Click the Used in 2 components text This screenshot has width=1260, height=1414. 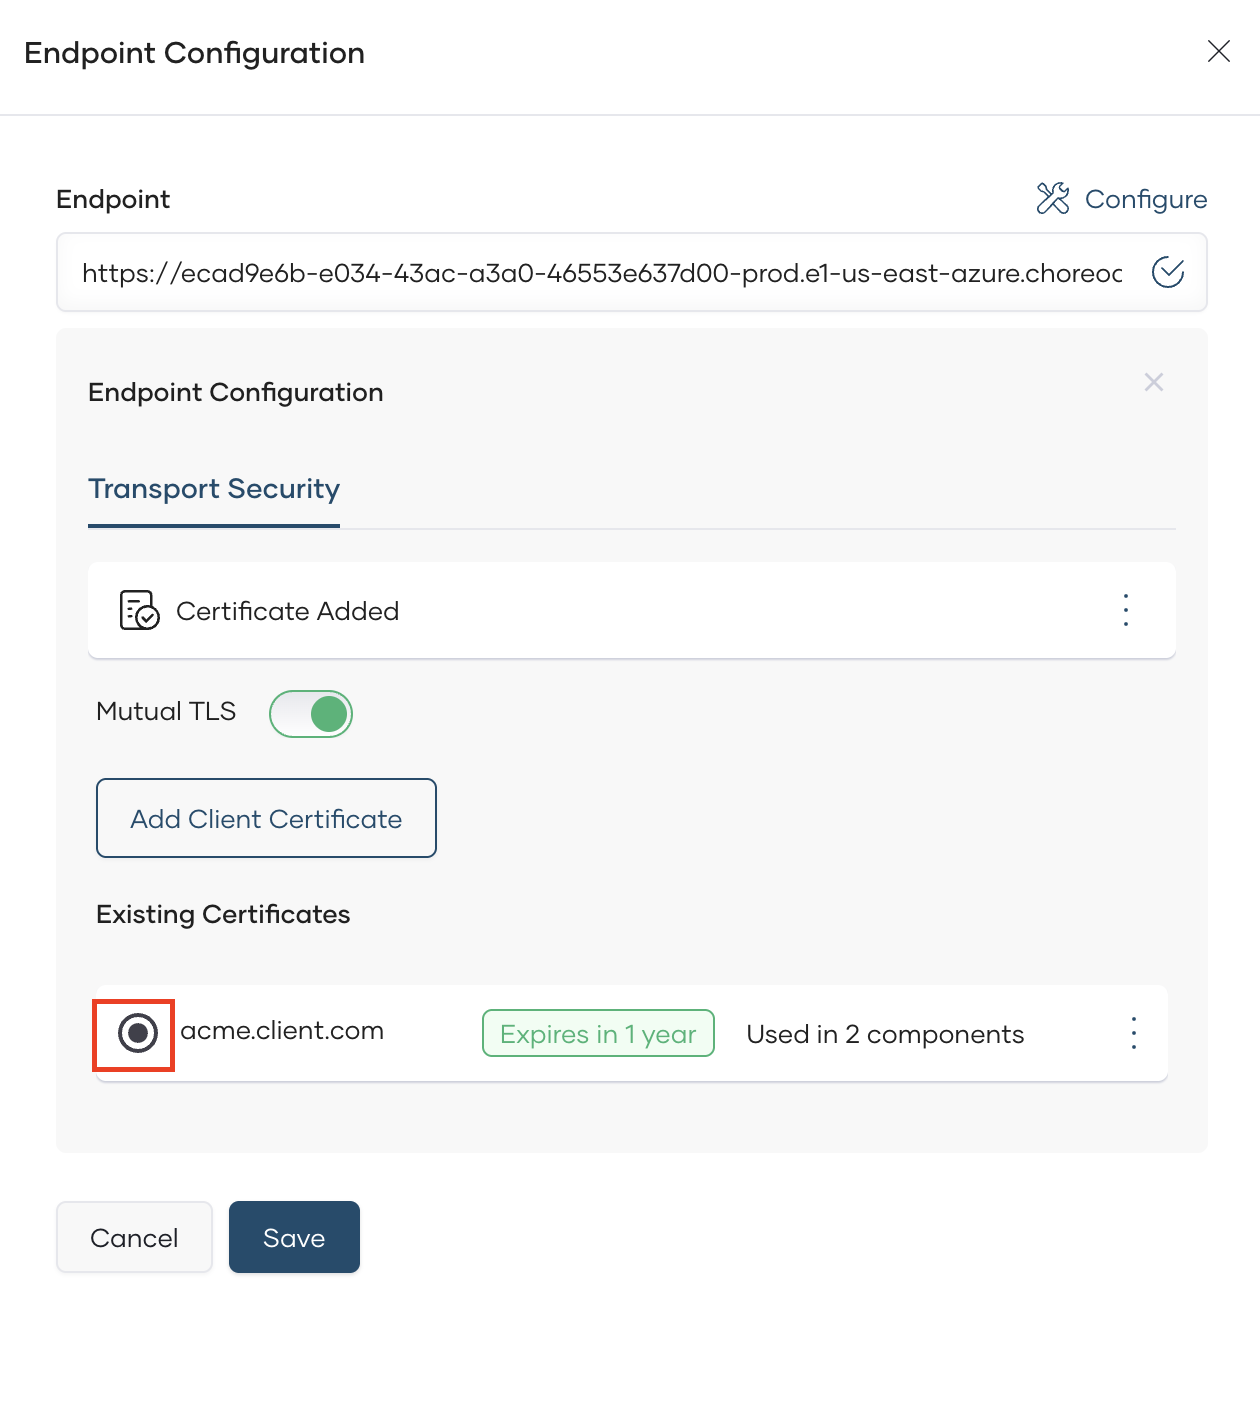click(885, 1034)
